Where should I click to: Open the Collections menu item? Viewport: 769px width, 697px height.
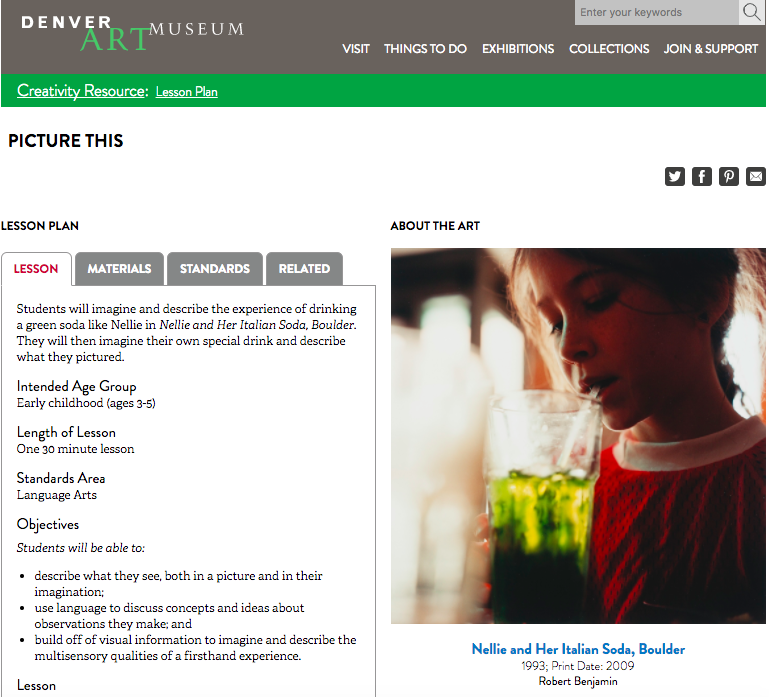609,49
